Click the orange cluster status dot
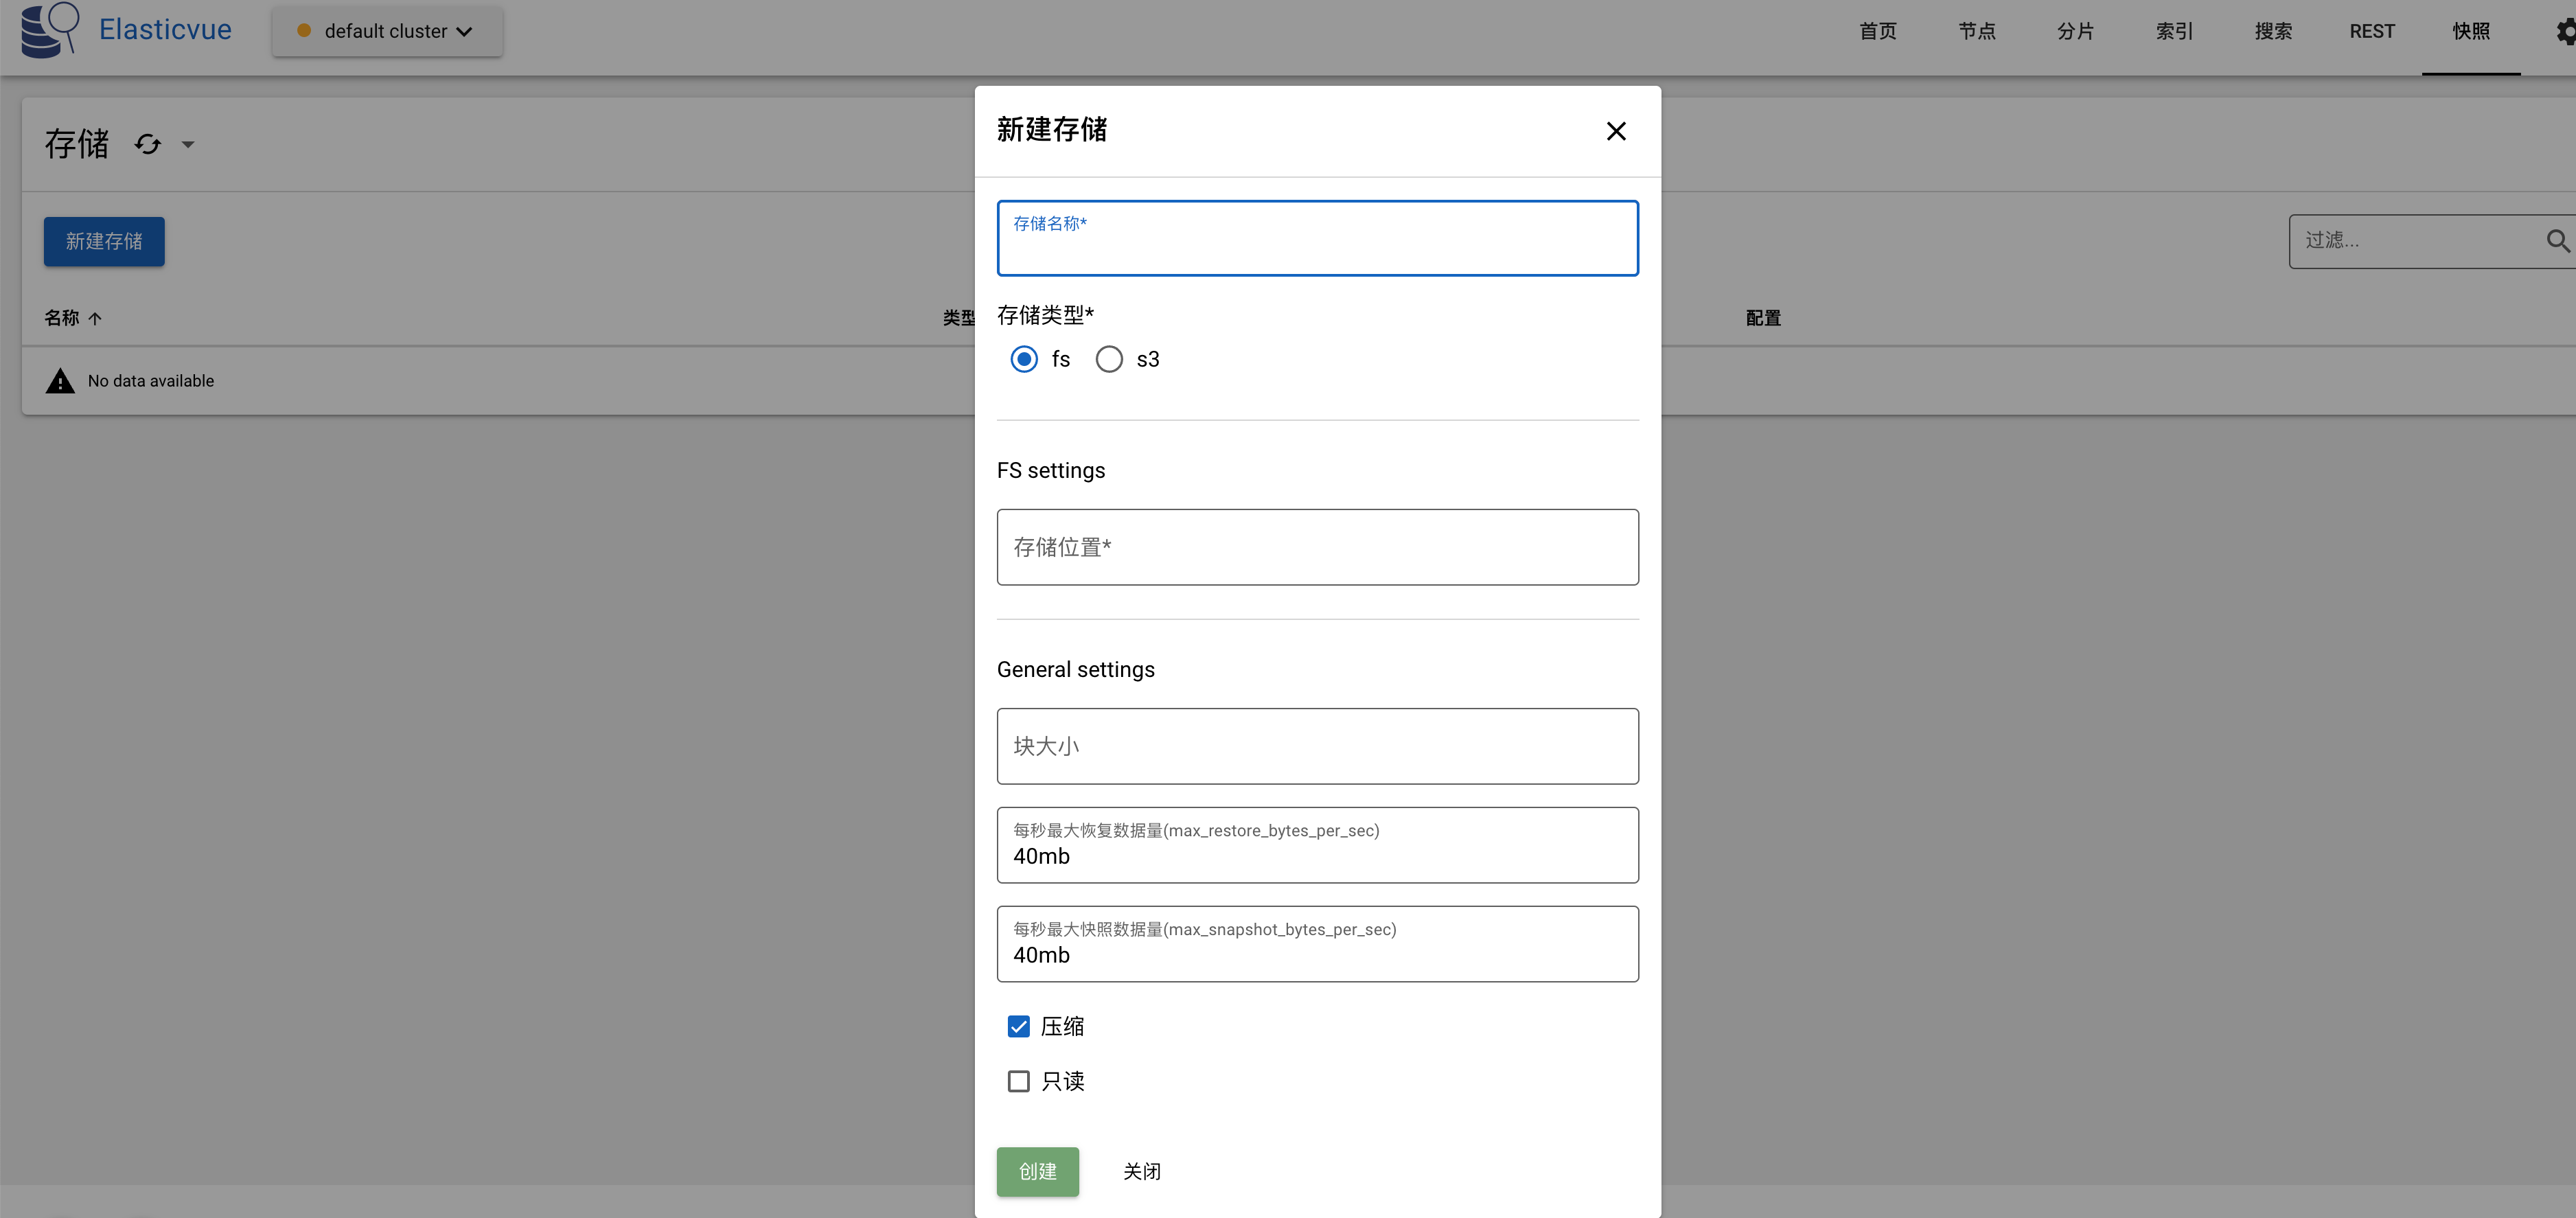 [304, 31]
